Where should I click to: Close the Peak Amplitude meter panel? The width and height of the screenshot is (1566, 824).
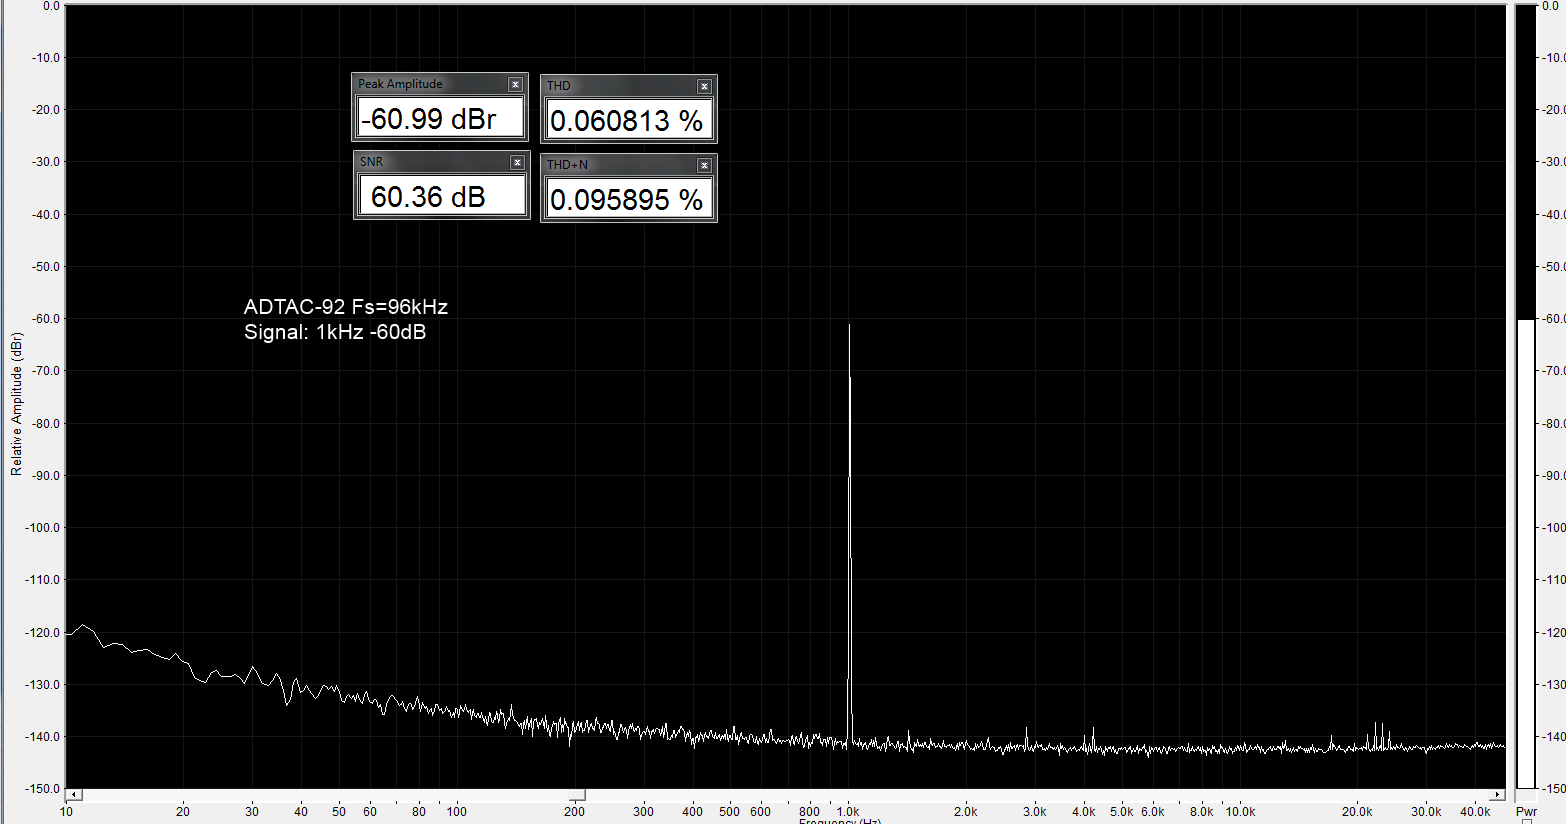pyautogui.click(x=515, y=85)
